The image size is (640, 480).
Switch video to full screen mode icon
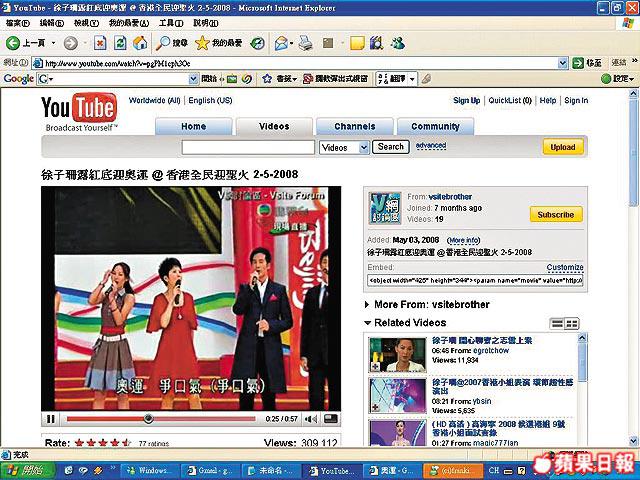tap(331, 419)
